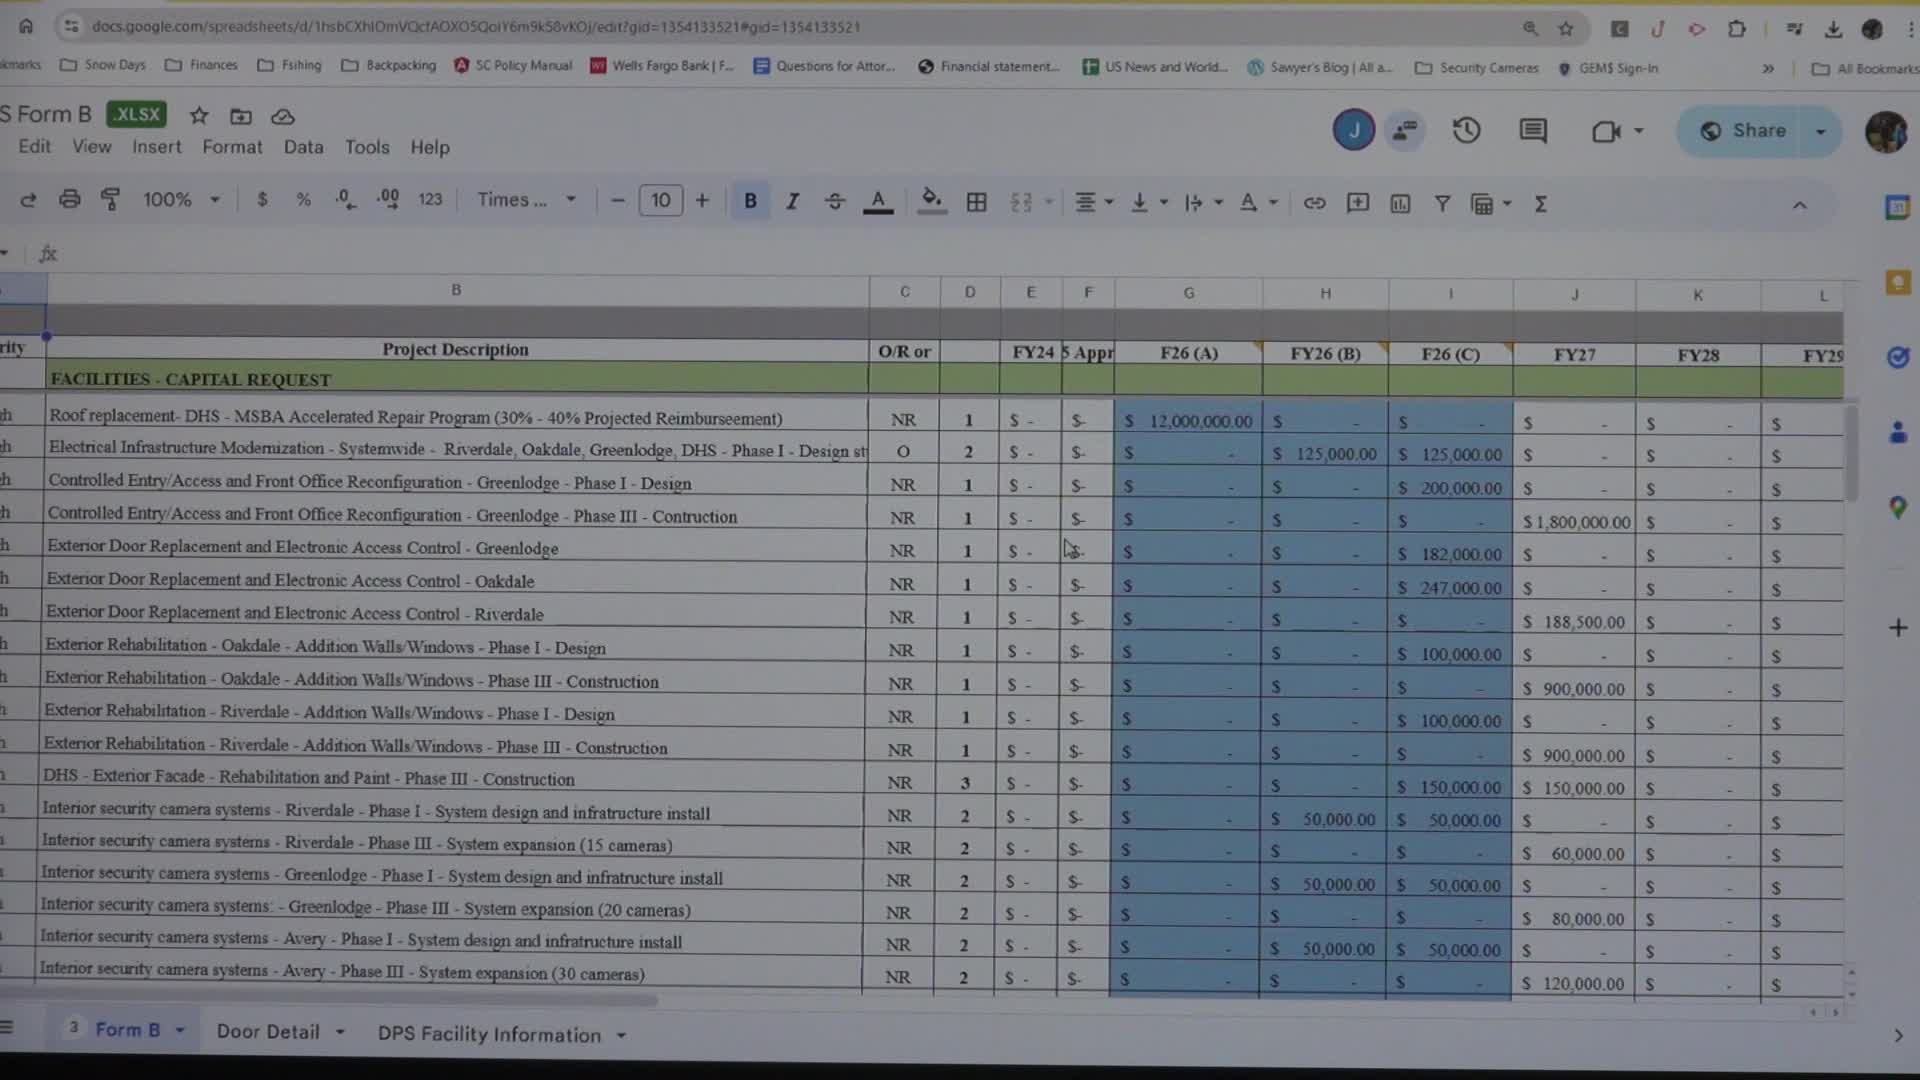Toggle bold formatting
Image resolution: width=1920 pixels, height=1080 pixels.
click(x=750, y=201)
